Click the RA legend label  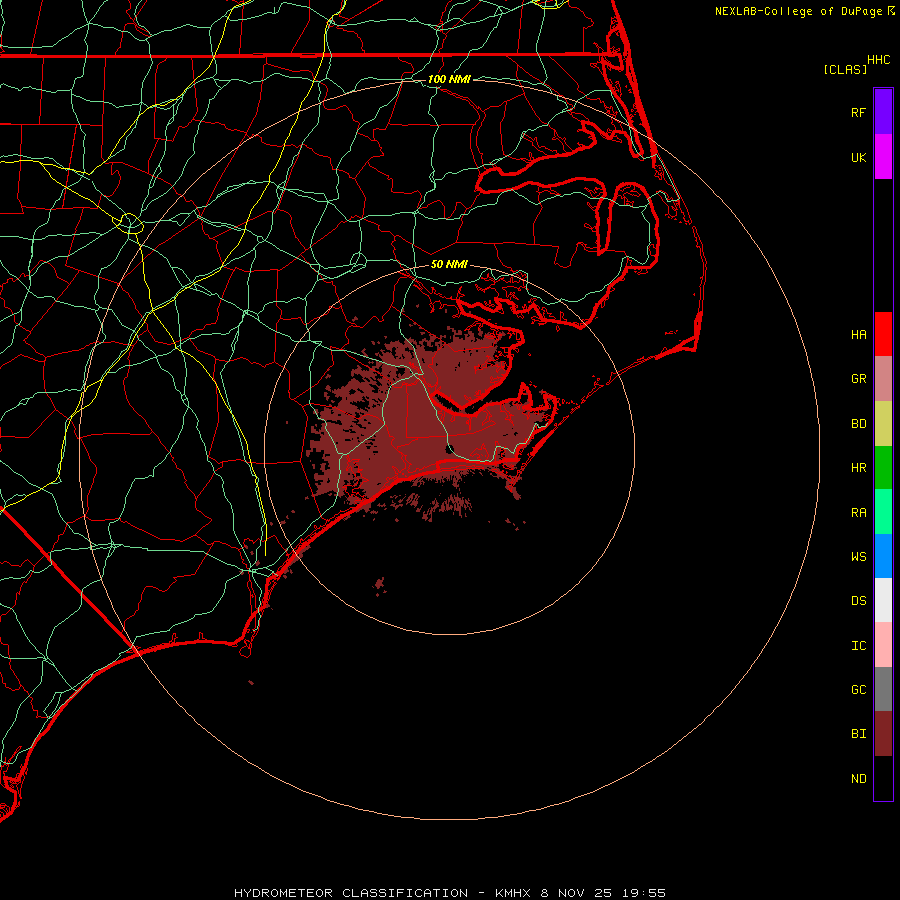pos(859,513)
